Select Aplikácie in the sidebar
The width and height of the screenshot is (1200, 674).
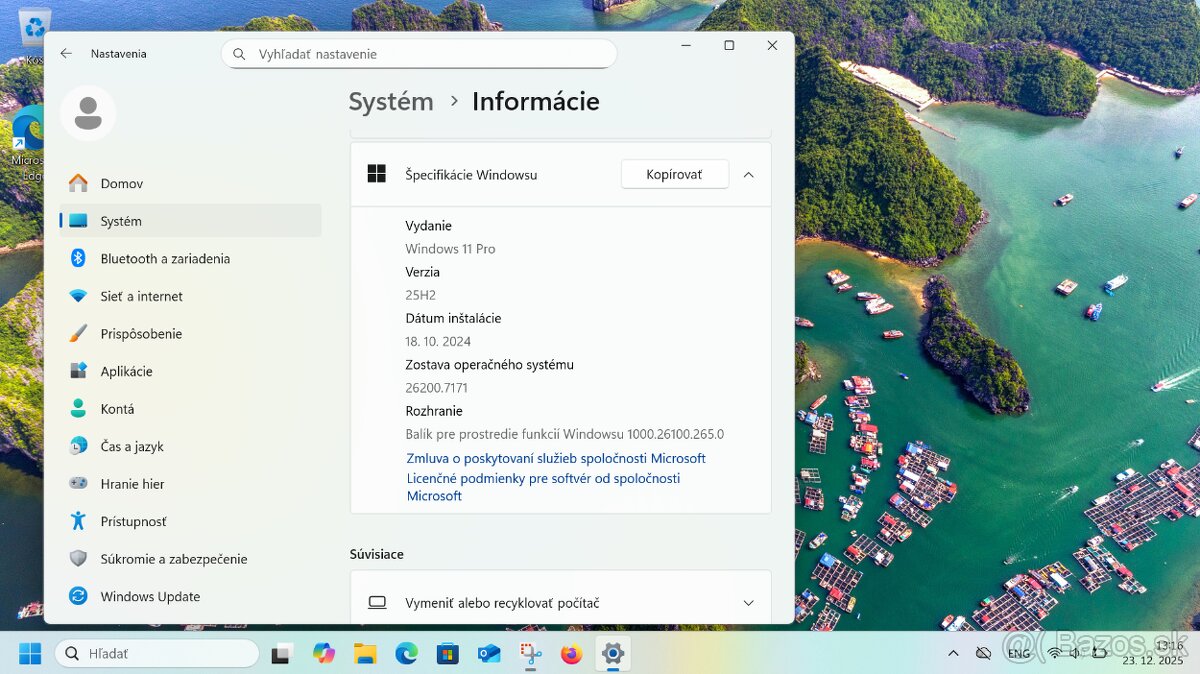tap(126, 371)
